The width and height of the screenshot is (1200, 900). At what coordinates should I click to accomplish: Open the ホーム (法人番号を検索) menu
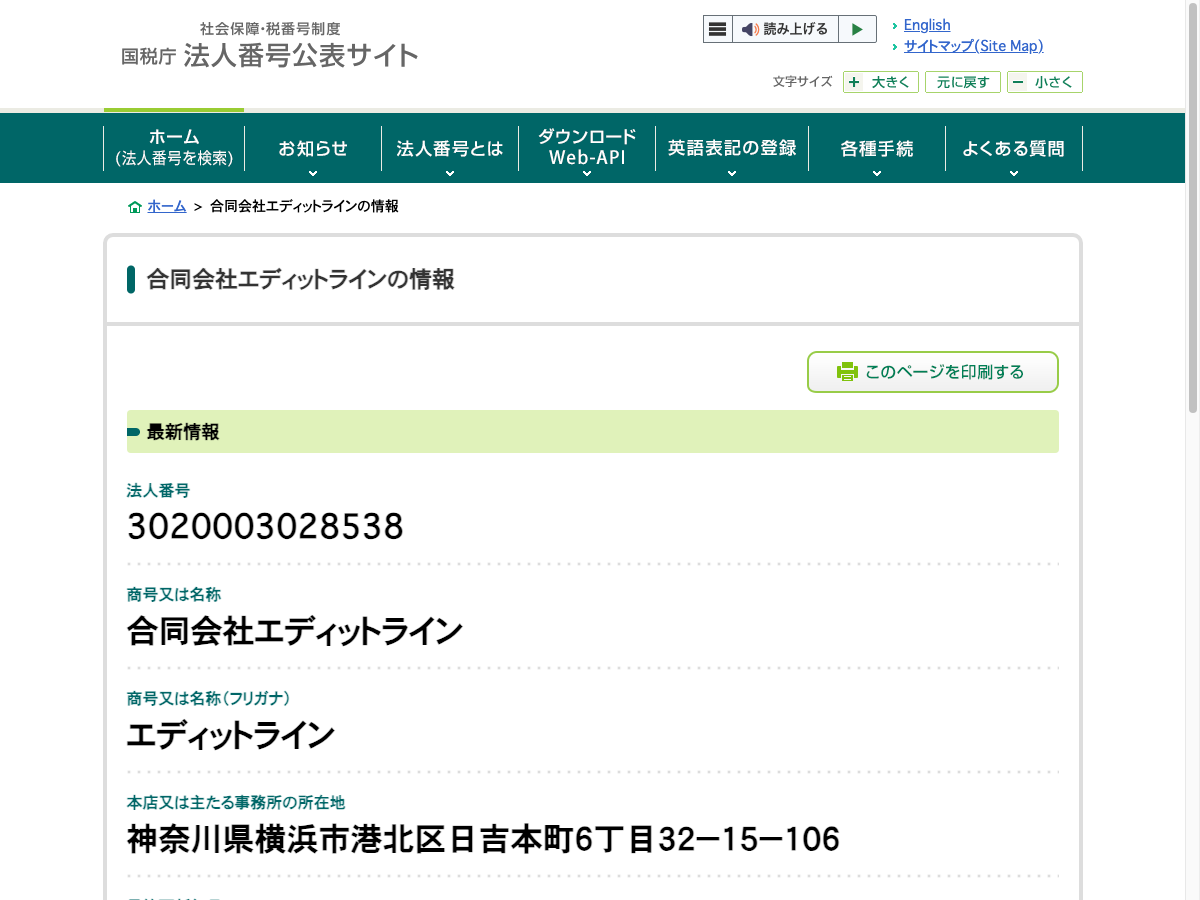174,148
